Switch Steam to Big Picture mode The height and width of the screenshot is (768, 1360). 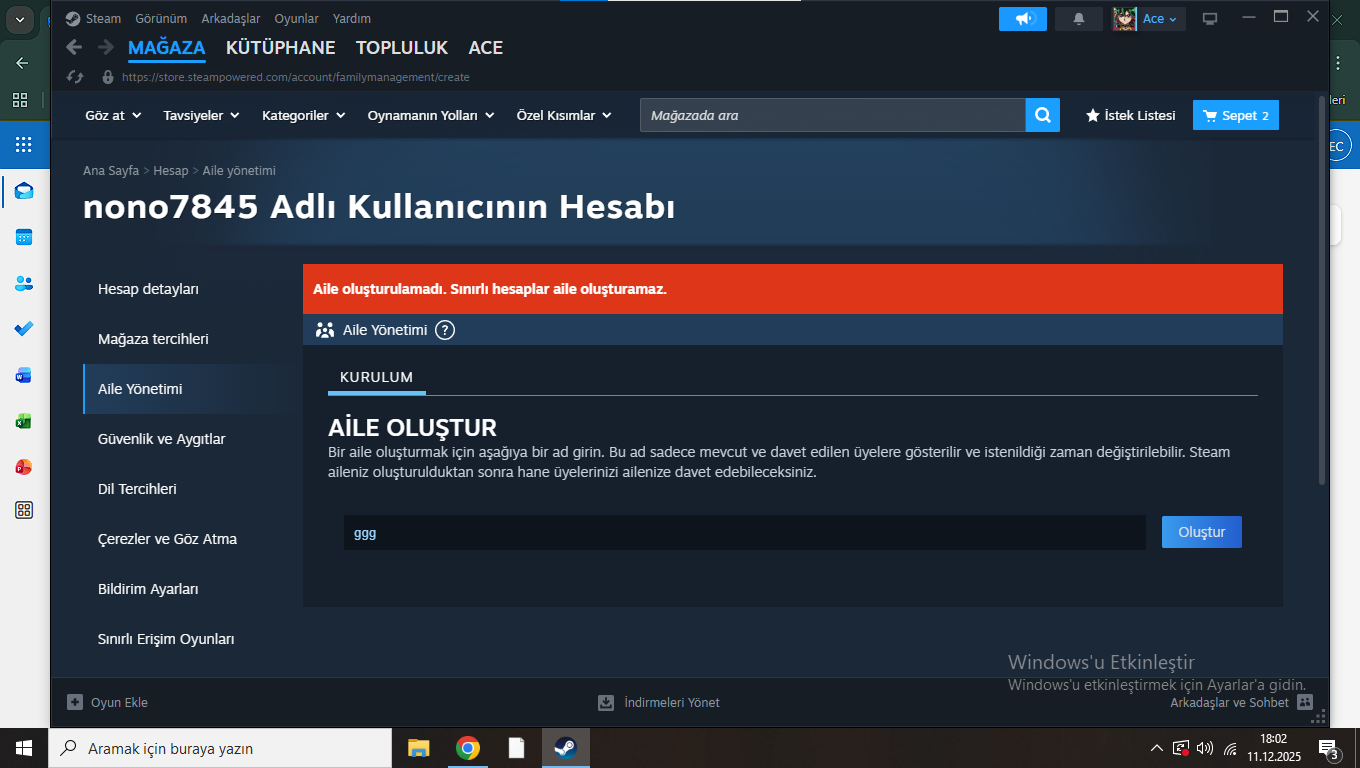pyautogui.click(x=1210, y=19)
